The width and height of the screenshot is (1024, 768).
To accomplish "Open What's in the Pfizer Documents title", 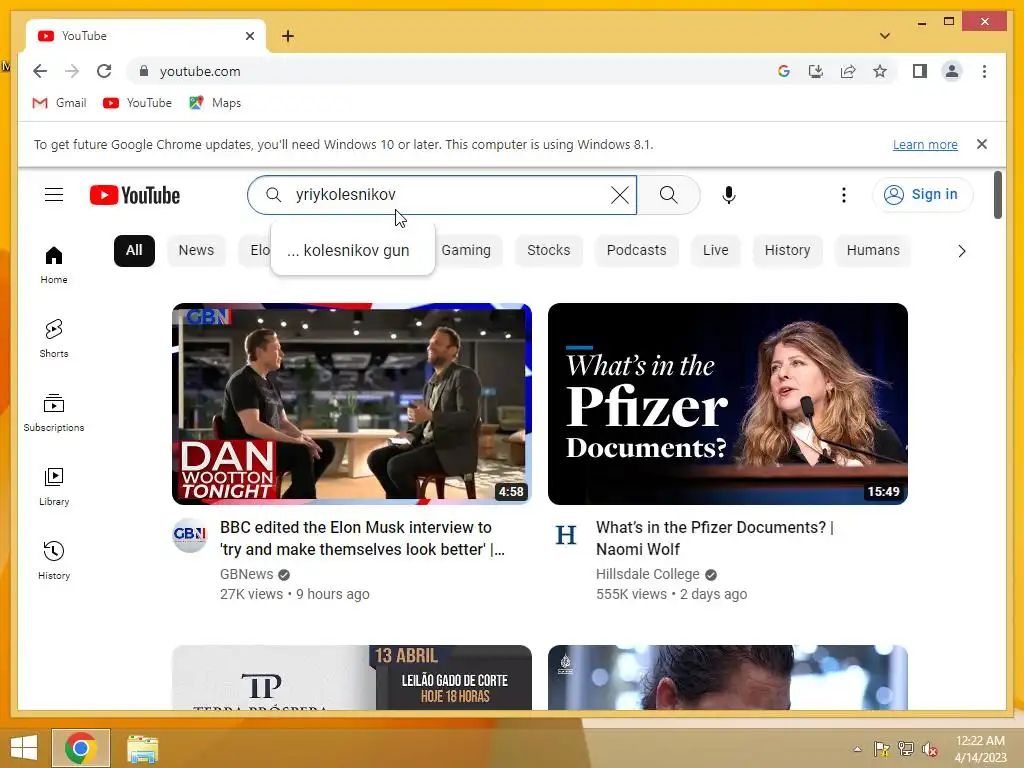I will pyautogui.click(x=715, y=538).
